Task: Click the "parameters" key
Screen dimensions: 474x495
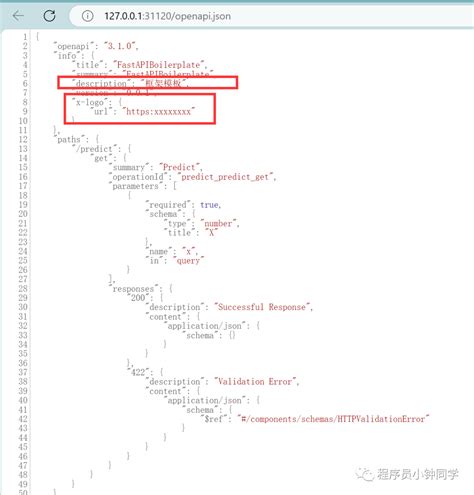Action: 135,186
